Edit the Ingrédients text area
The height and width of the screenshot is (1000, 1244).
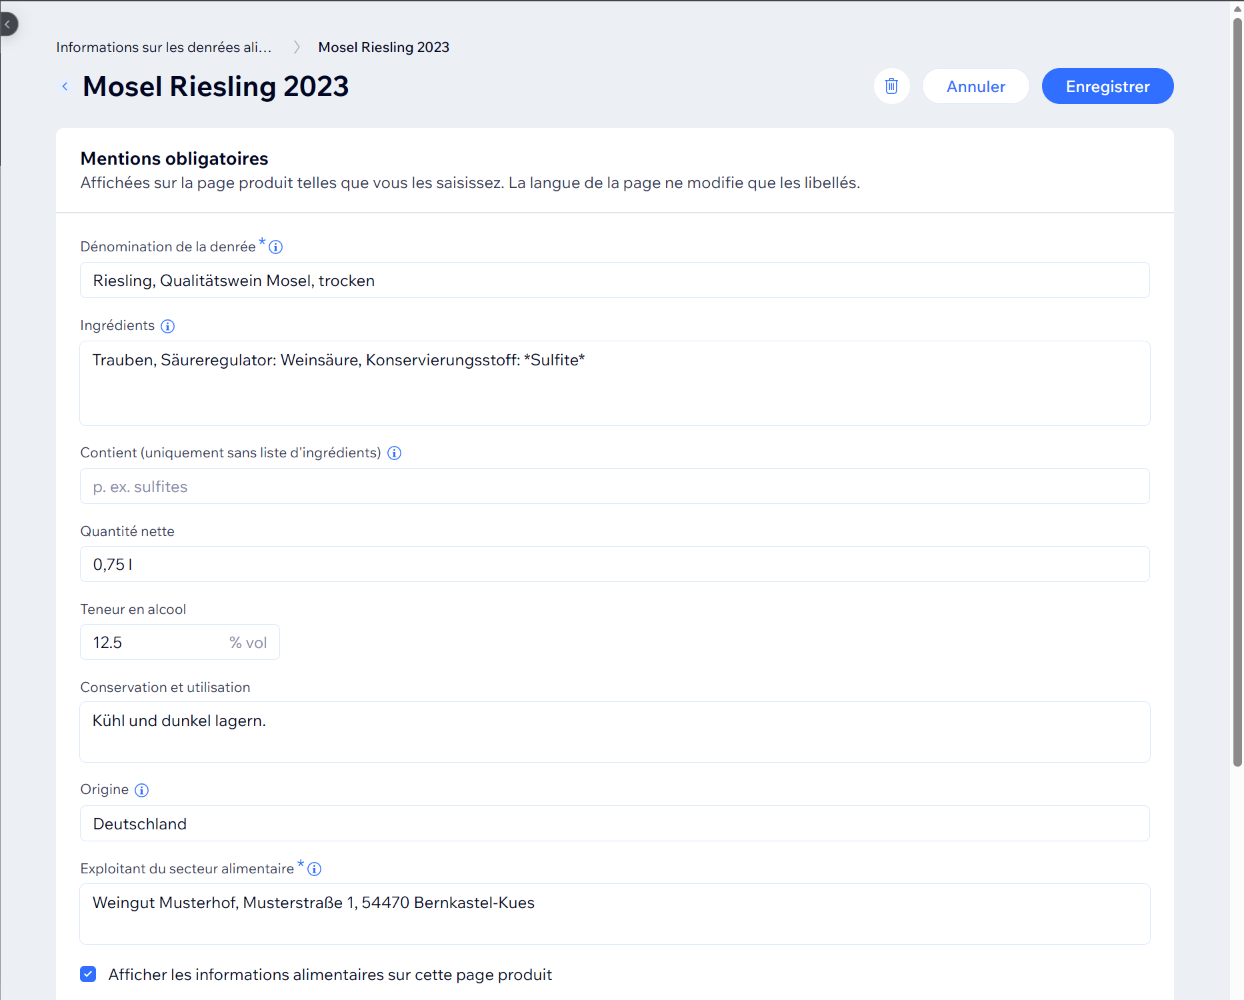pyautogui.click(x=615, y=383)
